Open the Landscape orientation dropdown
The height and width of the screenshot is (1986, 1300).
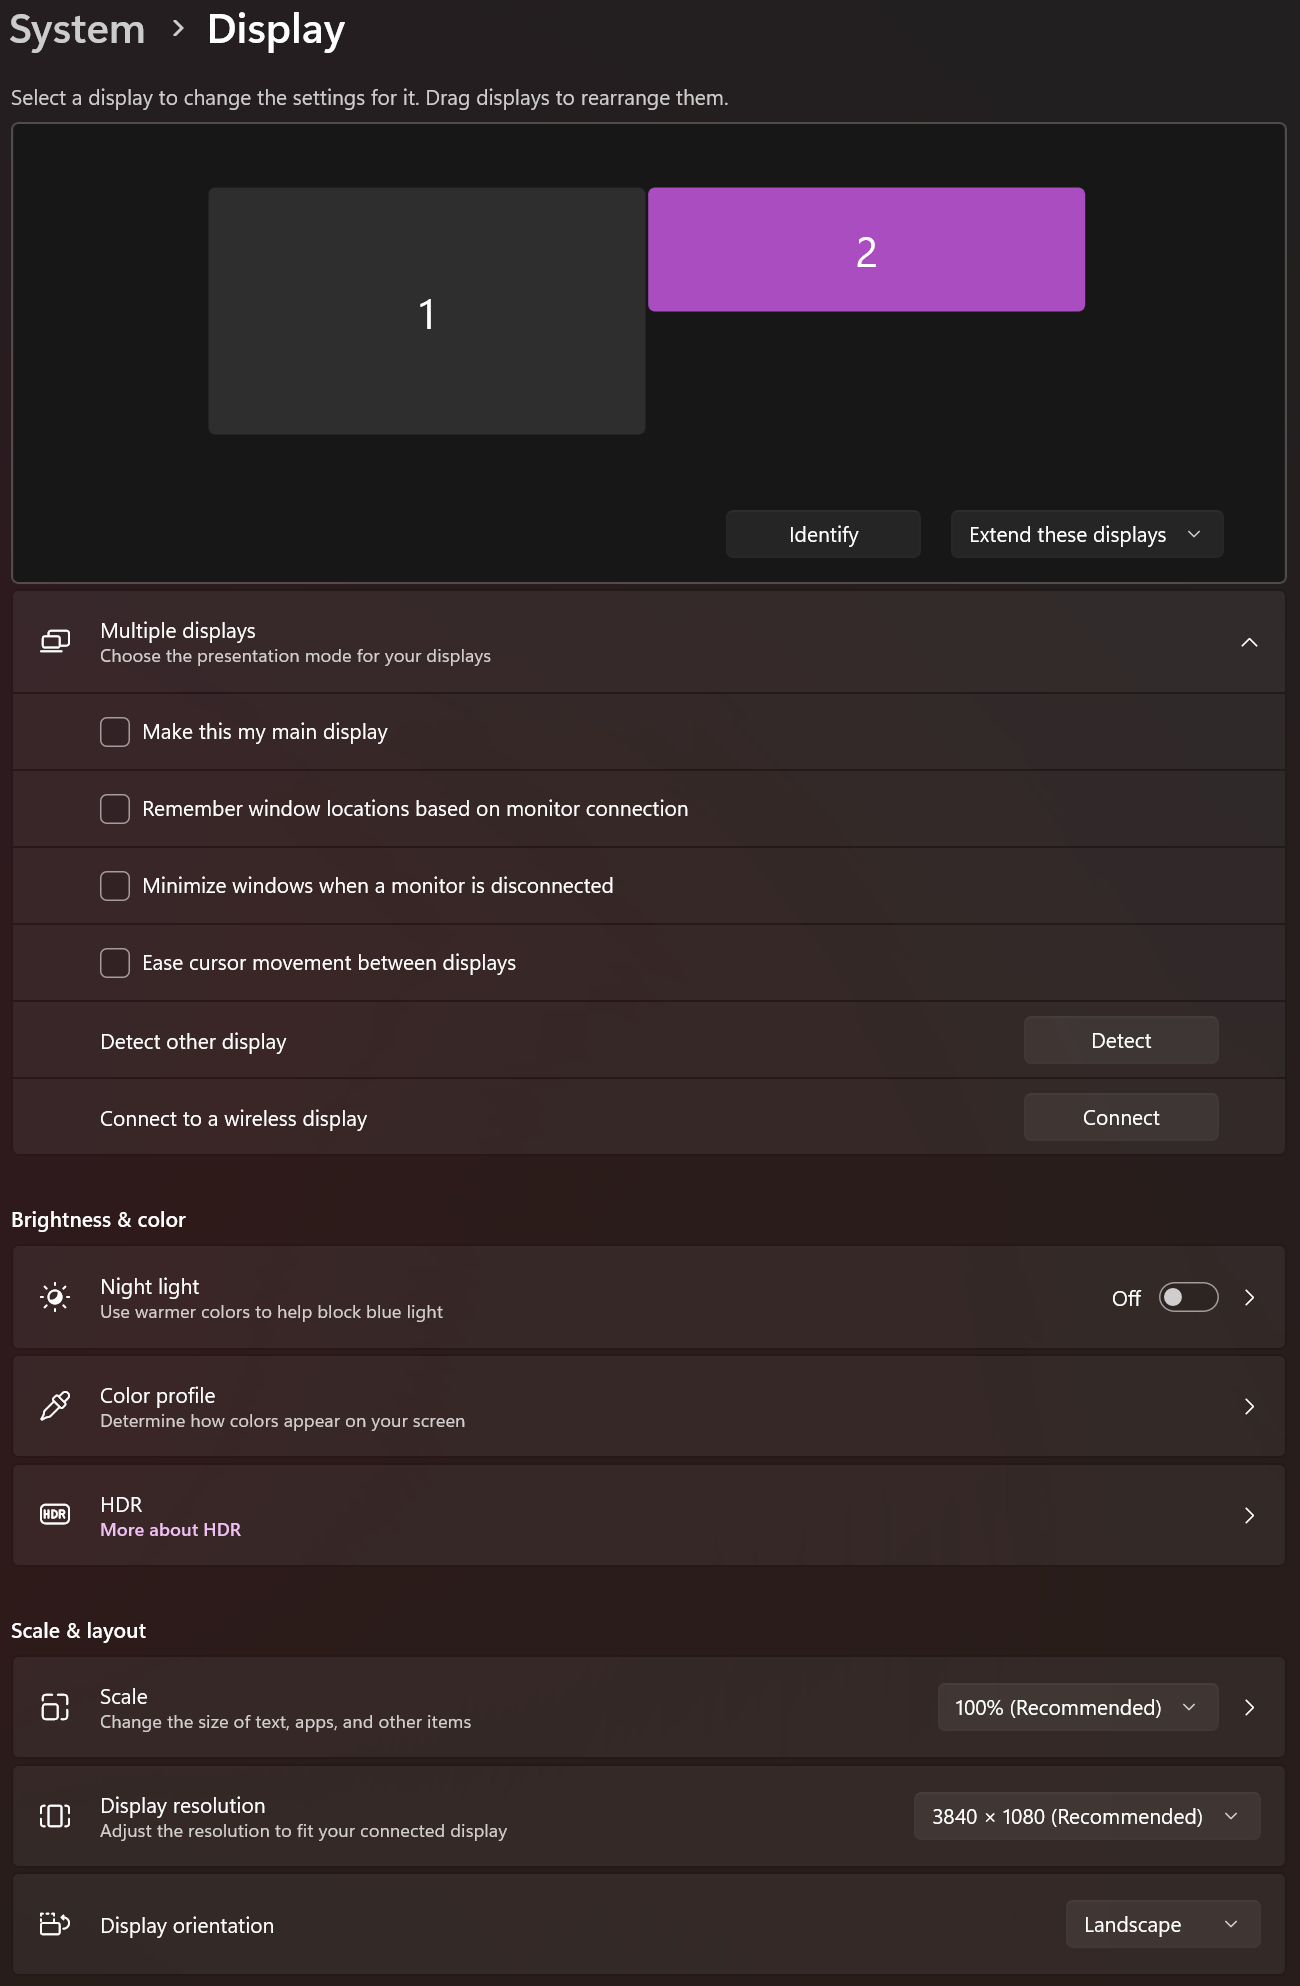(1163, 1925)
